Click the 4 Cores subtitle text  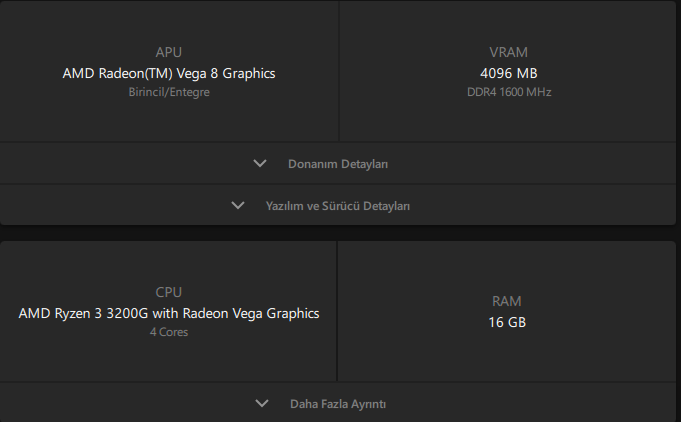tap(169, 332)
